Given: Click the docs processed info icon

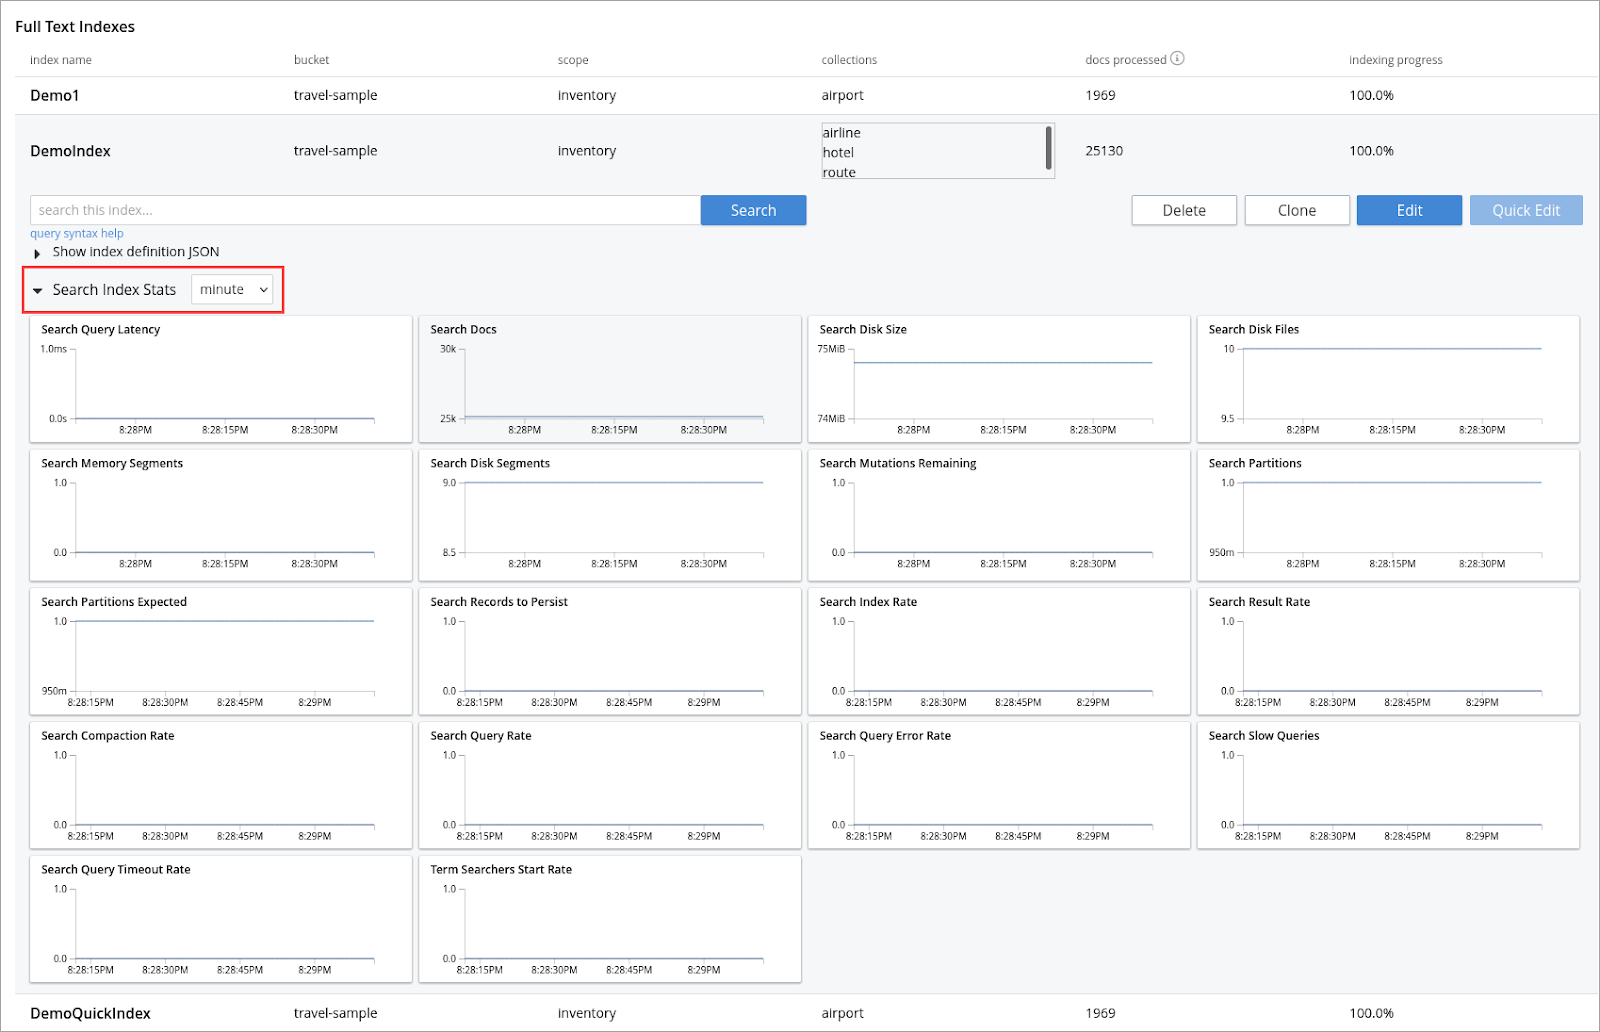Looking at the screenshot, I should click(1177, 58).
